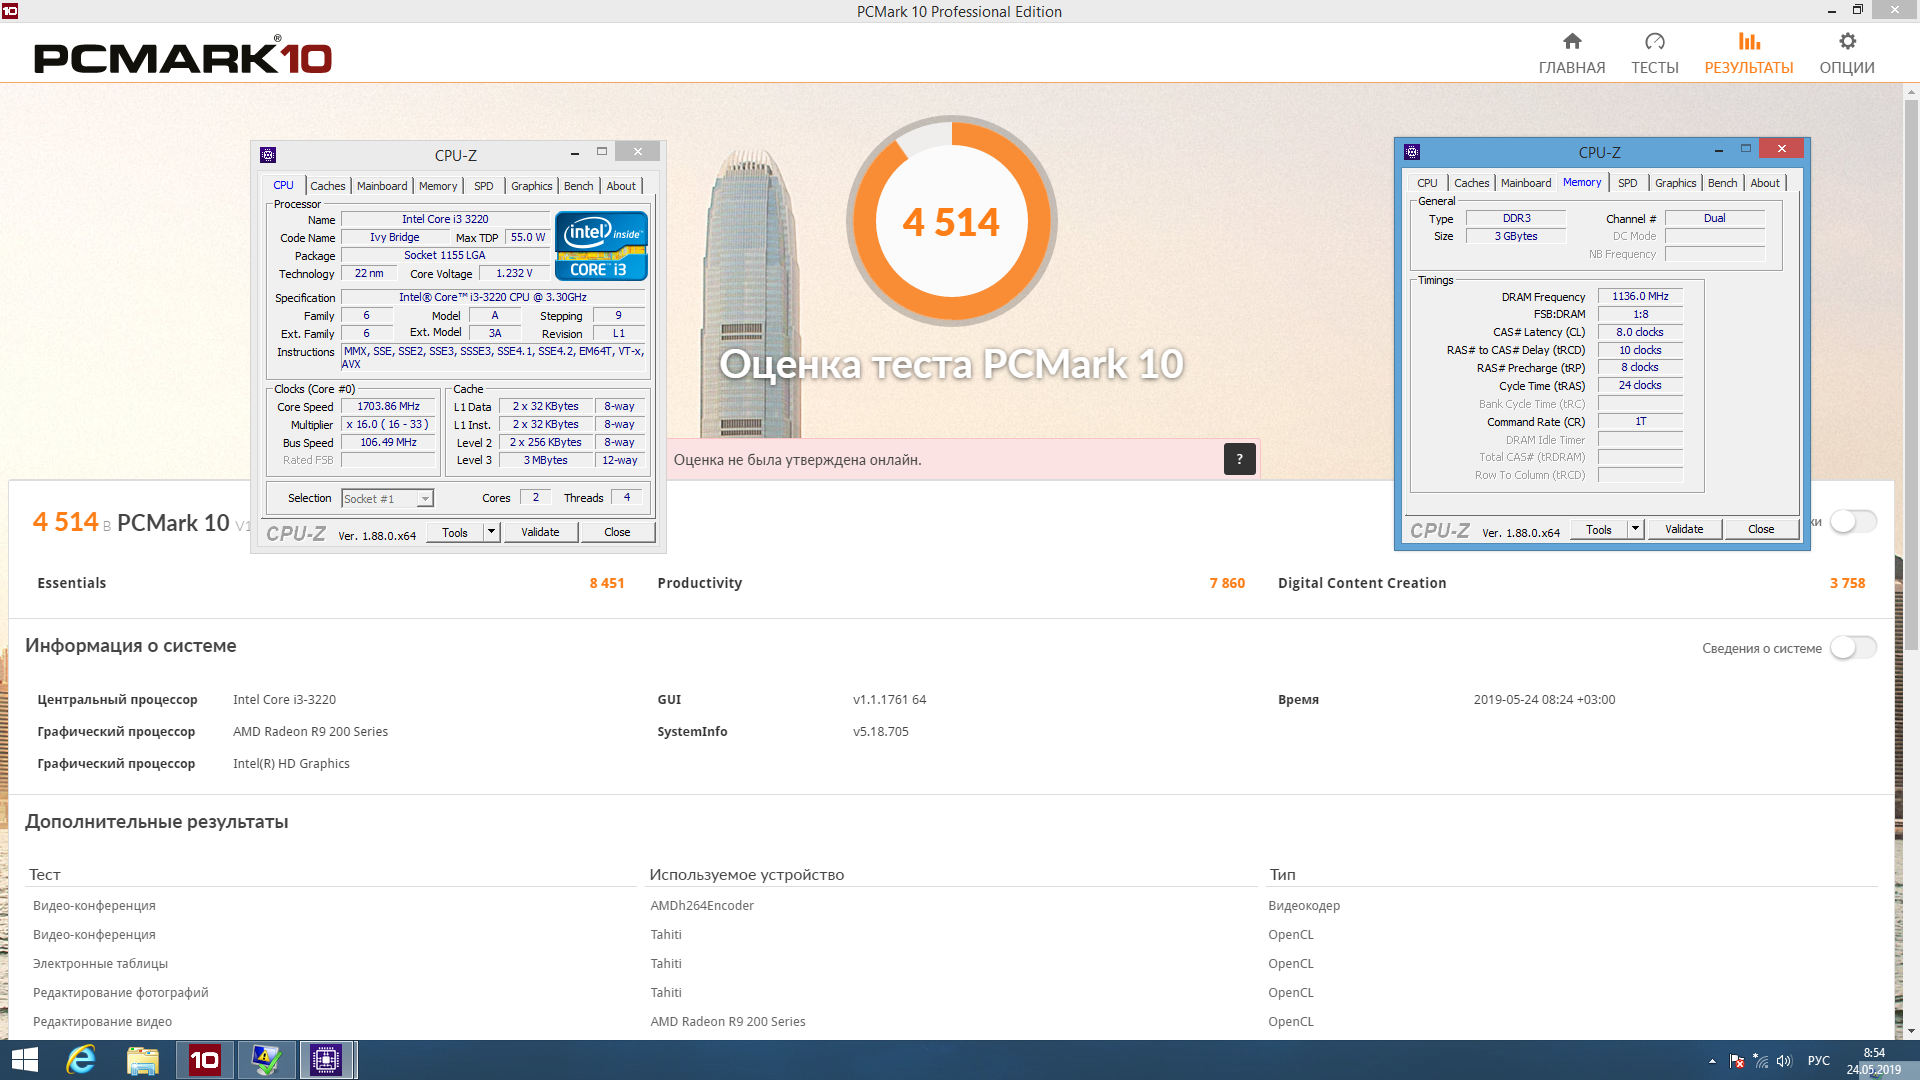Switch to PCMark 10 taskbar icon

(205, 1060)
